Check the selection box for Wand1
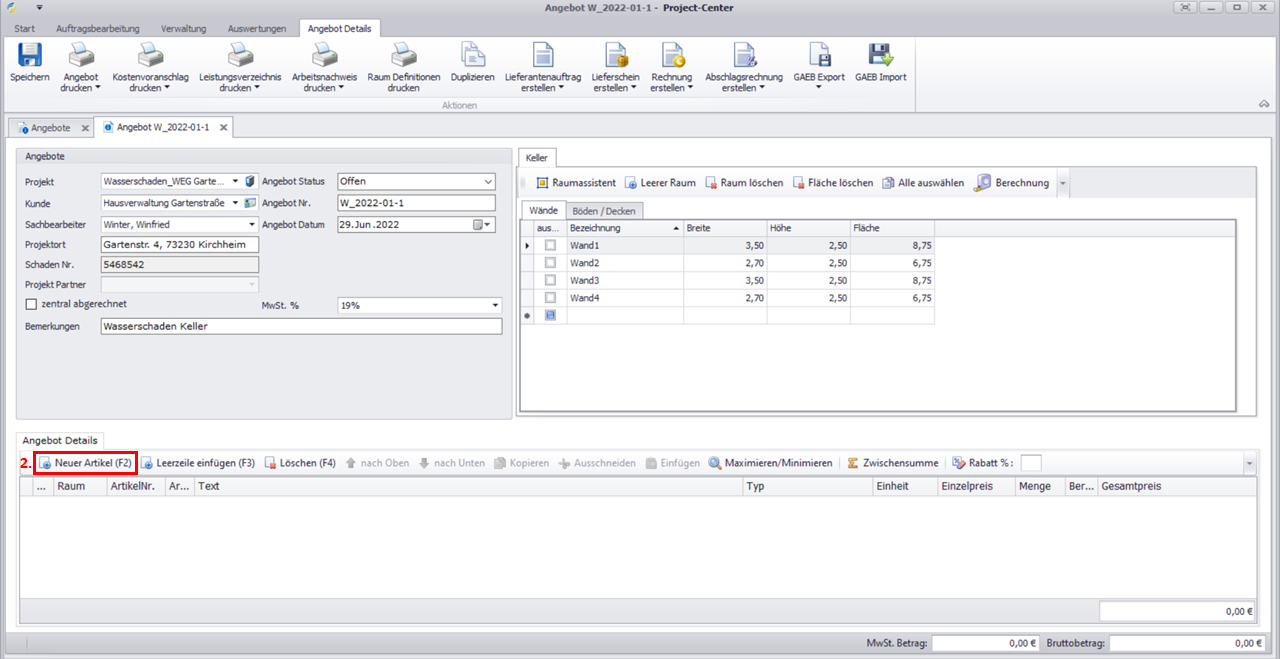The height and width of the screenshot is (659, 1280). coord(550,245)
